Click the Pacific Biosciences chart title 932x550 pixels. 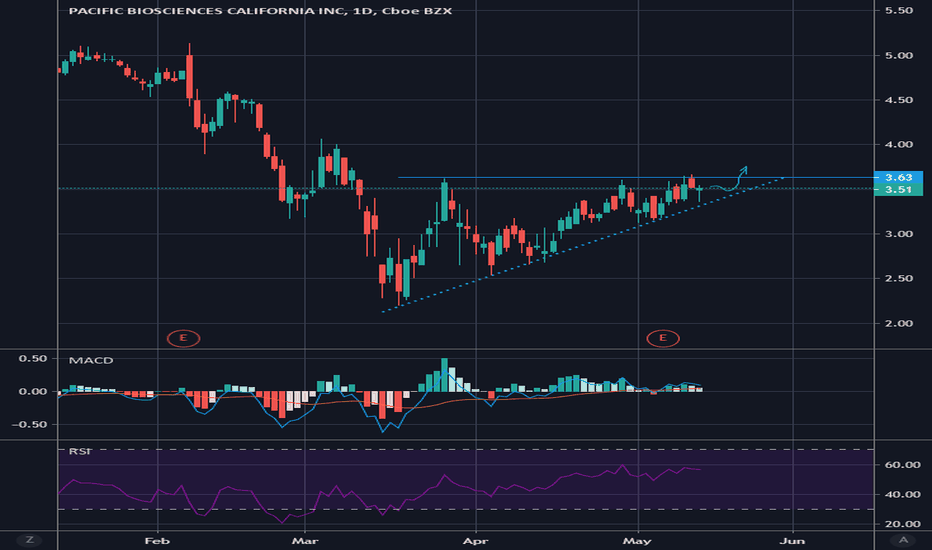coord(260,11)
